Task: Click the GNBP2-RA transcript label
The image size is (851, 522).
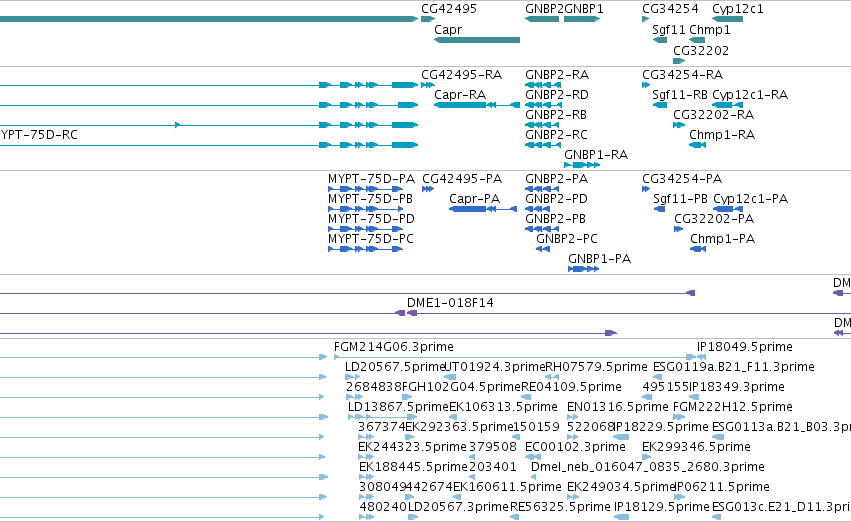Action: pos(557,75)
